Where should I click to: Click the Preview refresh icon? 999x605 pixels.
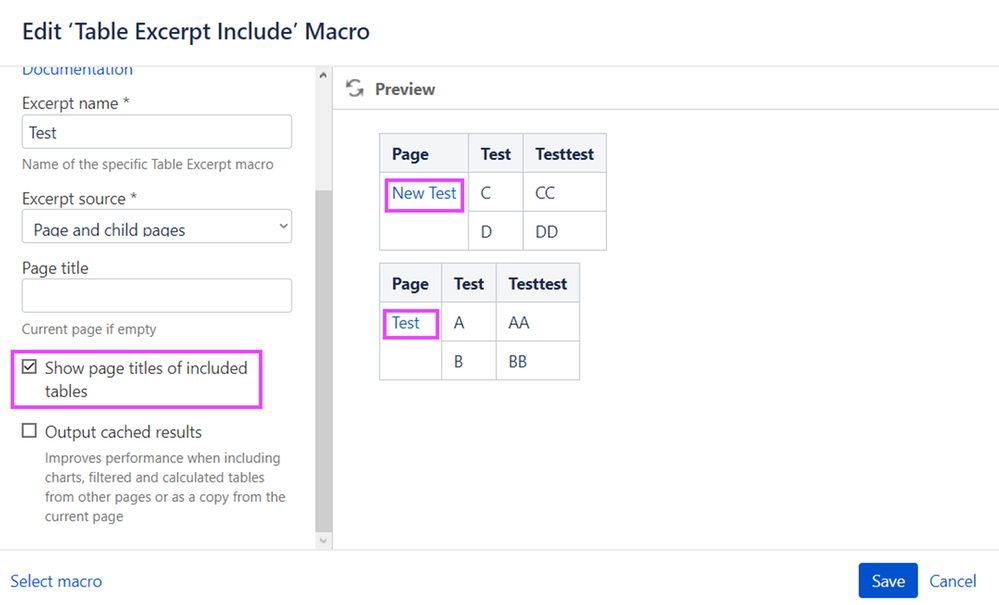click(355, 88)
